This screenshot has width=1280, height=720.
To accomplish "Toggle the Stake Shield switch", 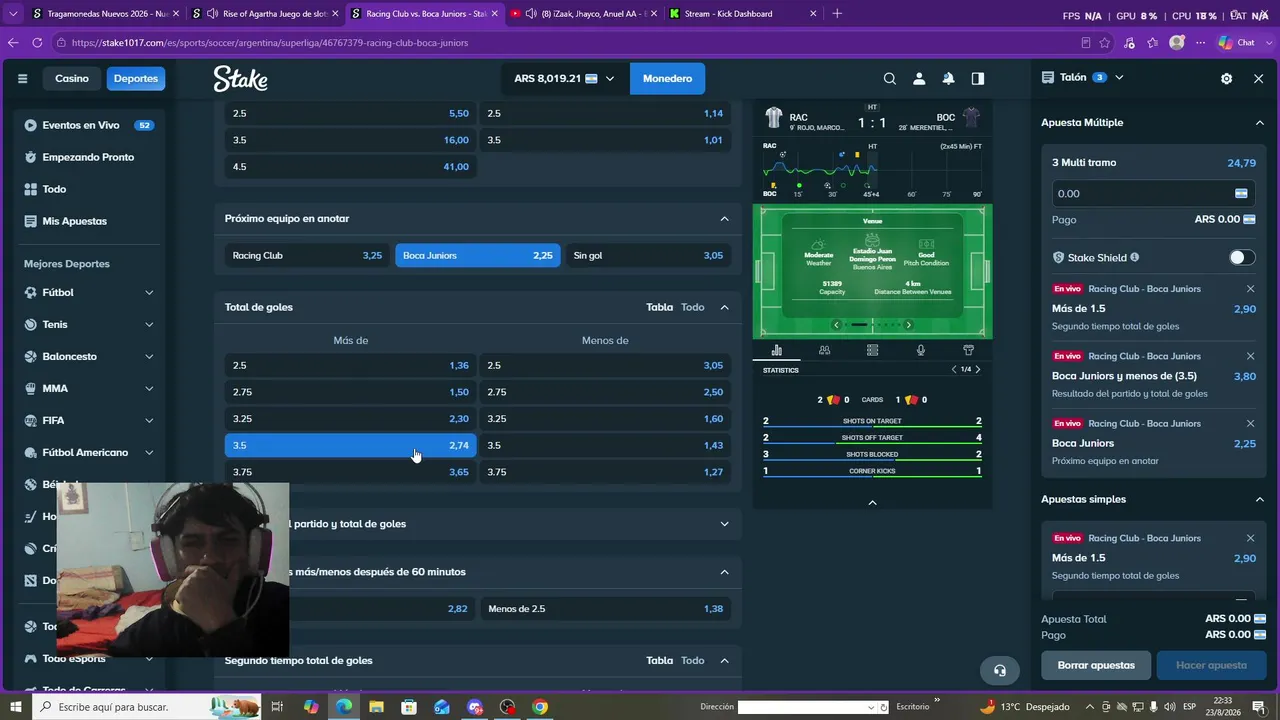I will (1241, 257).
